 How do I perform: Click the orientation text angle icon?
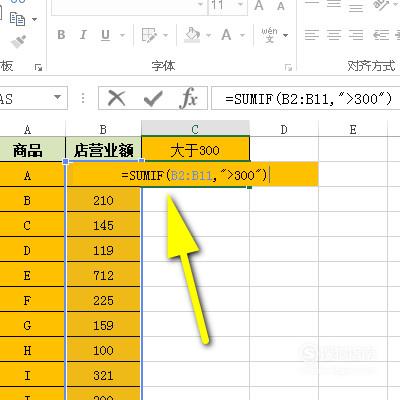(381, 5)
